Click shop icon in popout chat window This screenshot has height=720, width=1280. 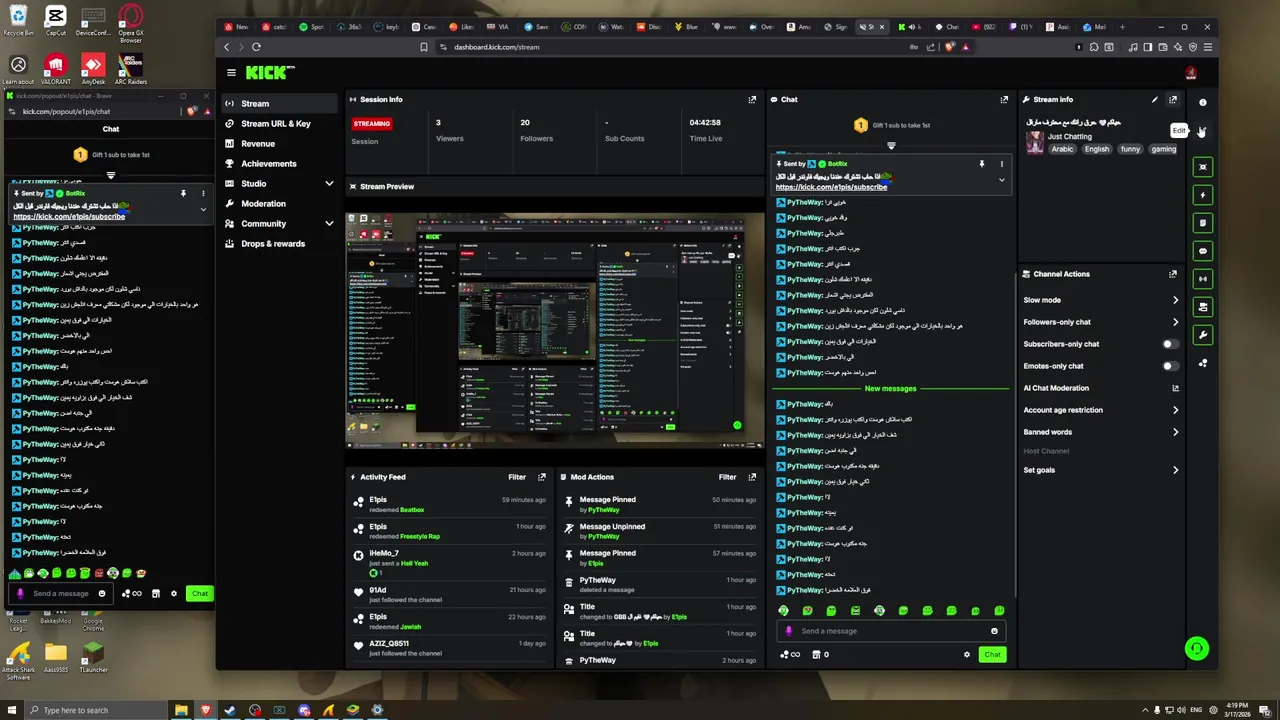(155, 593)
